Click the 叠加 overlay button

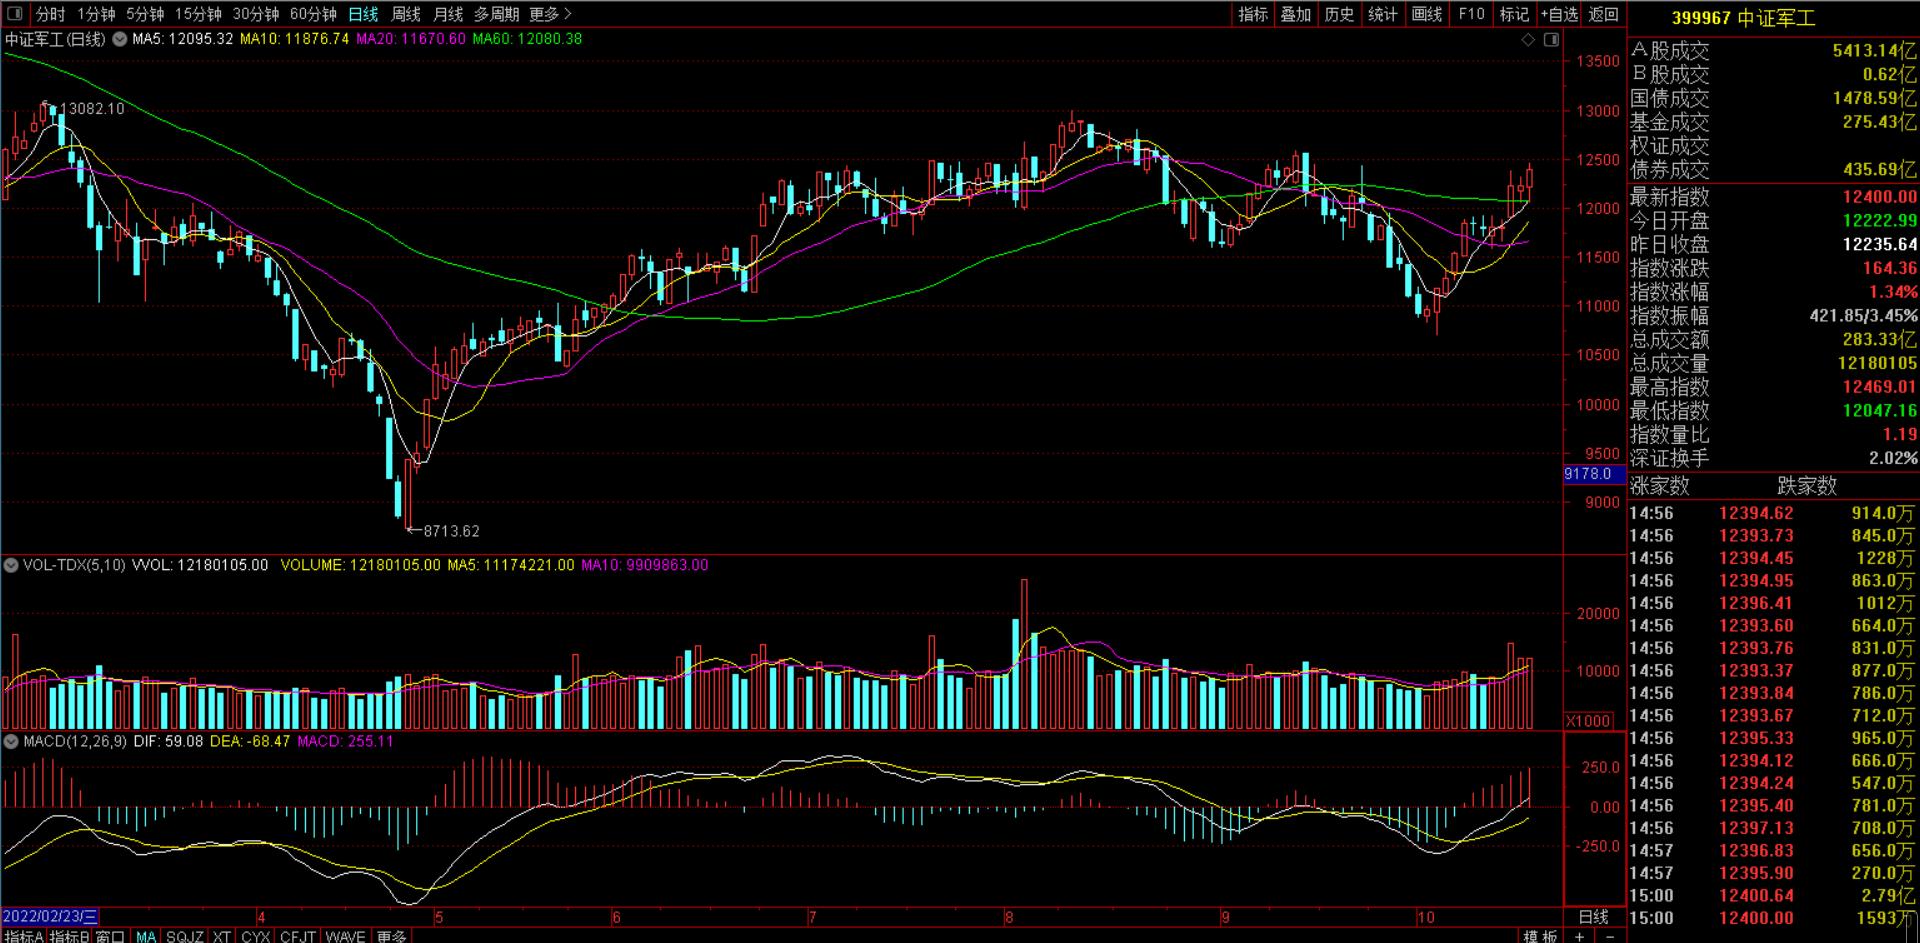[1296, 14]
